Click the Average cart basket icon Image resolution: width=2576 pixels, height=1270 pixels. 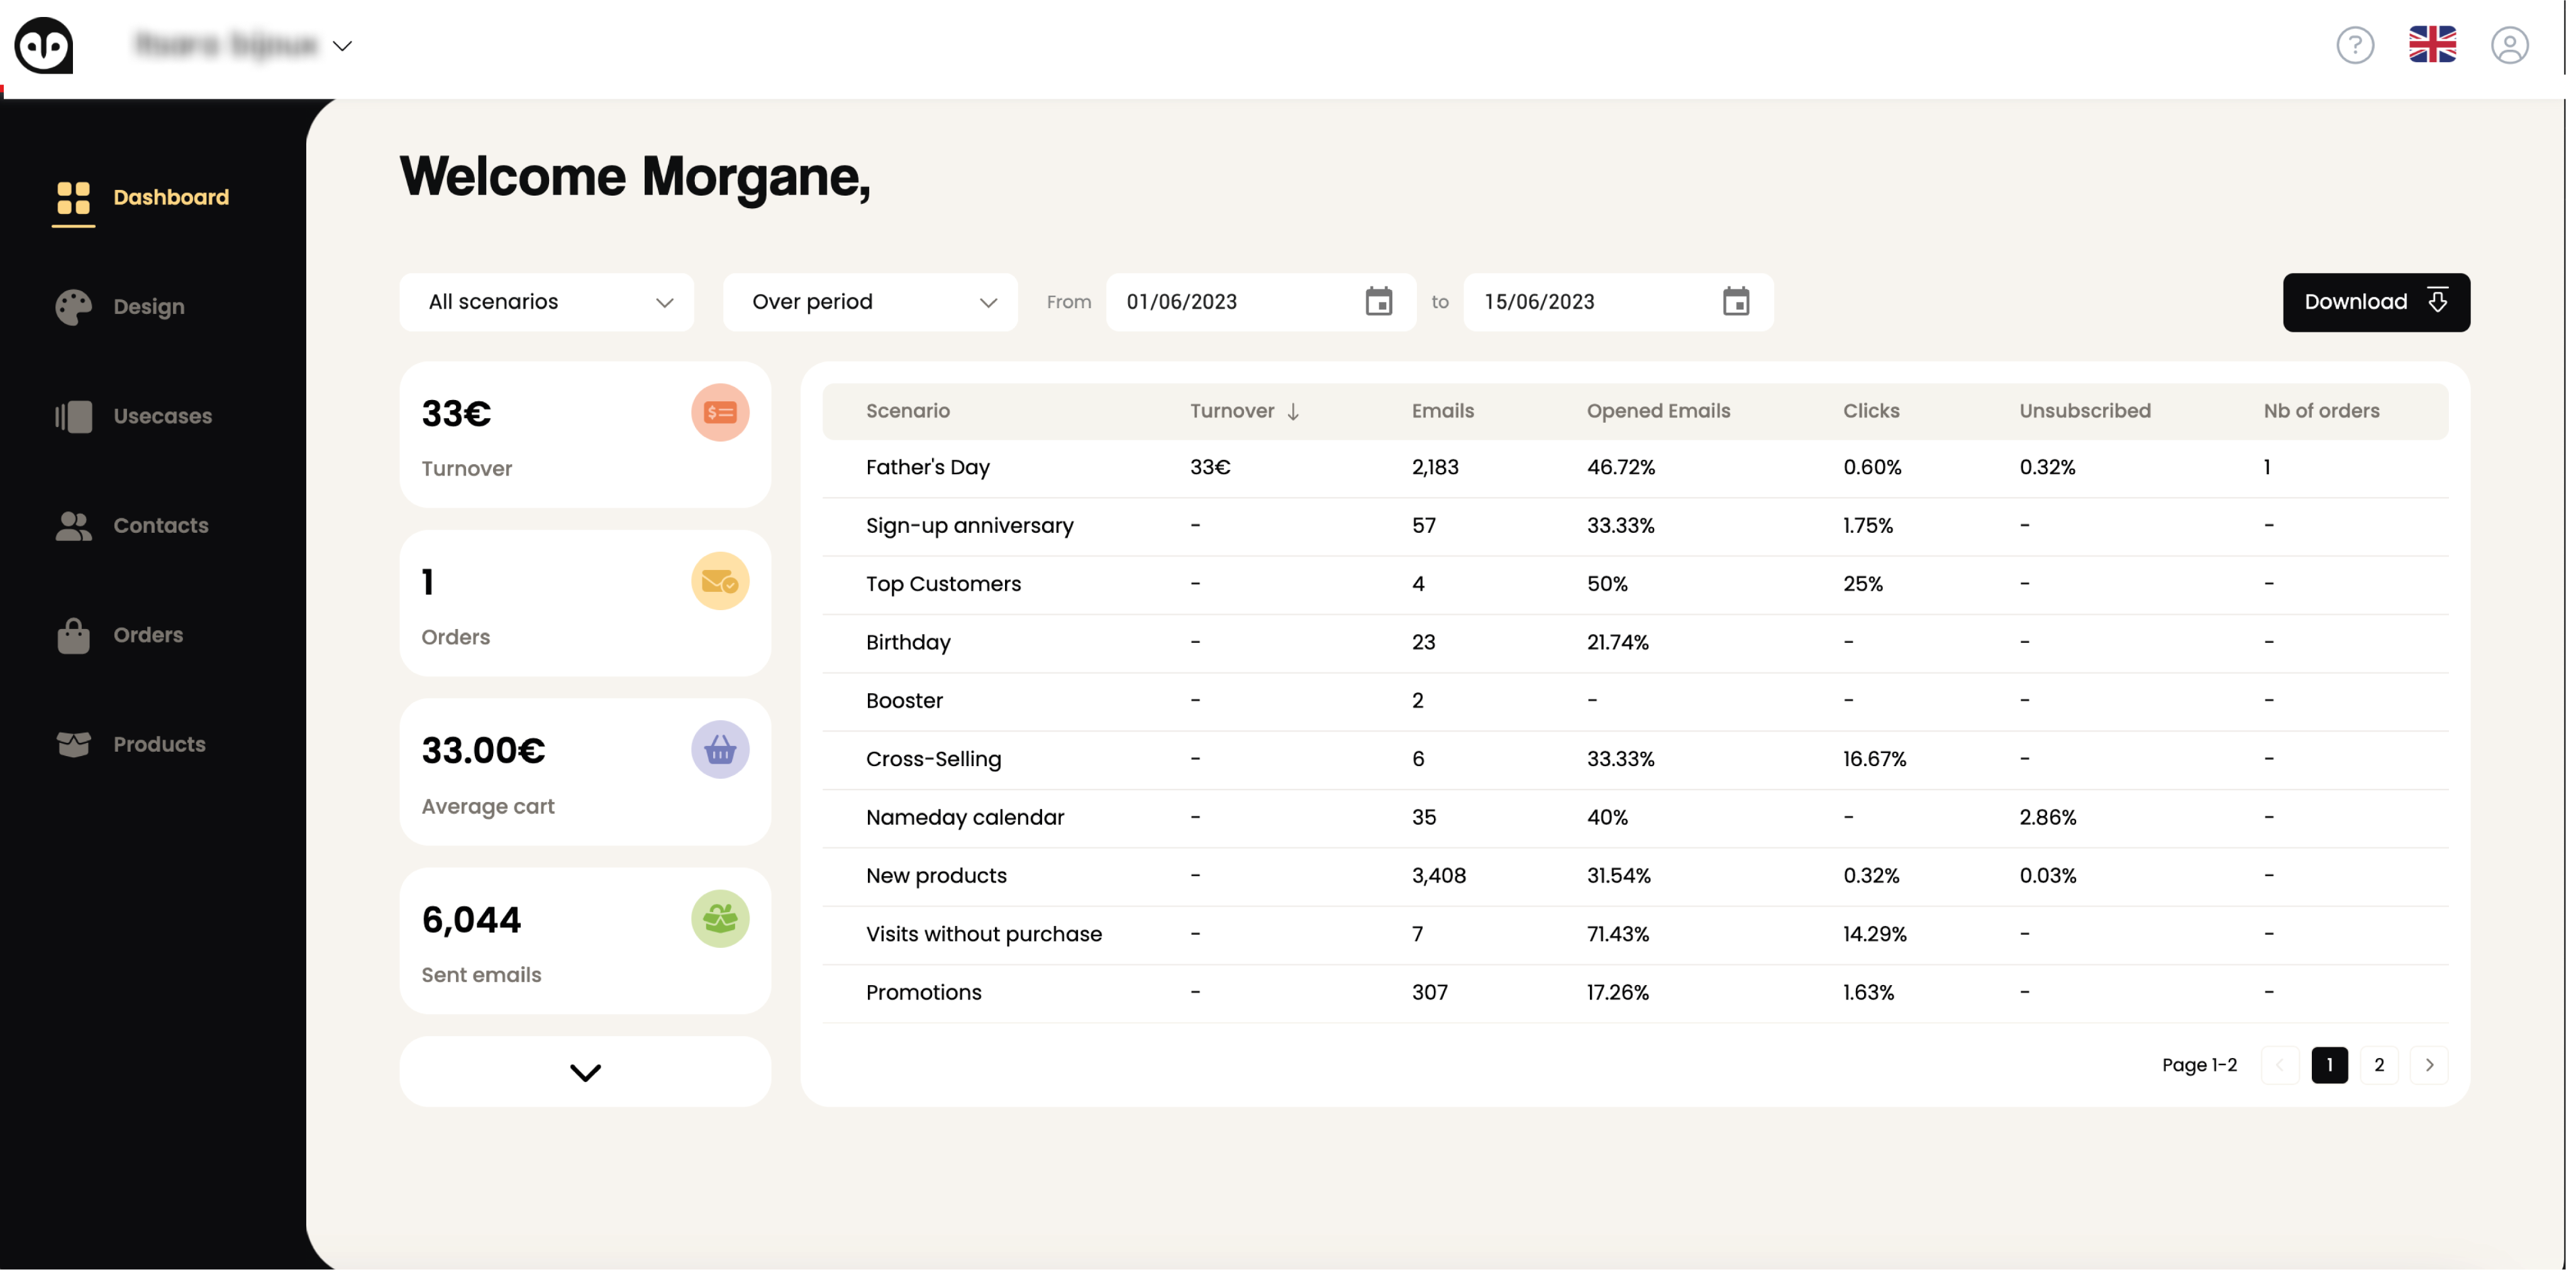(719, 749)
